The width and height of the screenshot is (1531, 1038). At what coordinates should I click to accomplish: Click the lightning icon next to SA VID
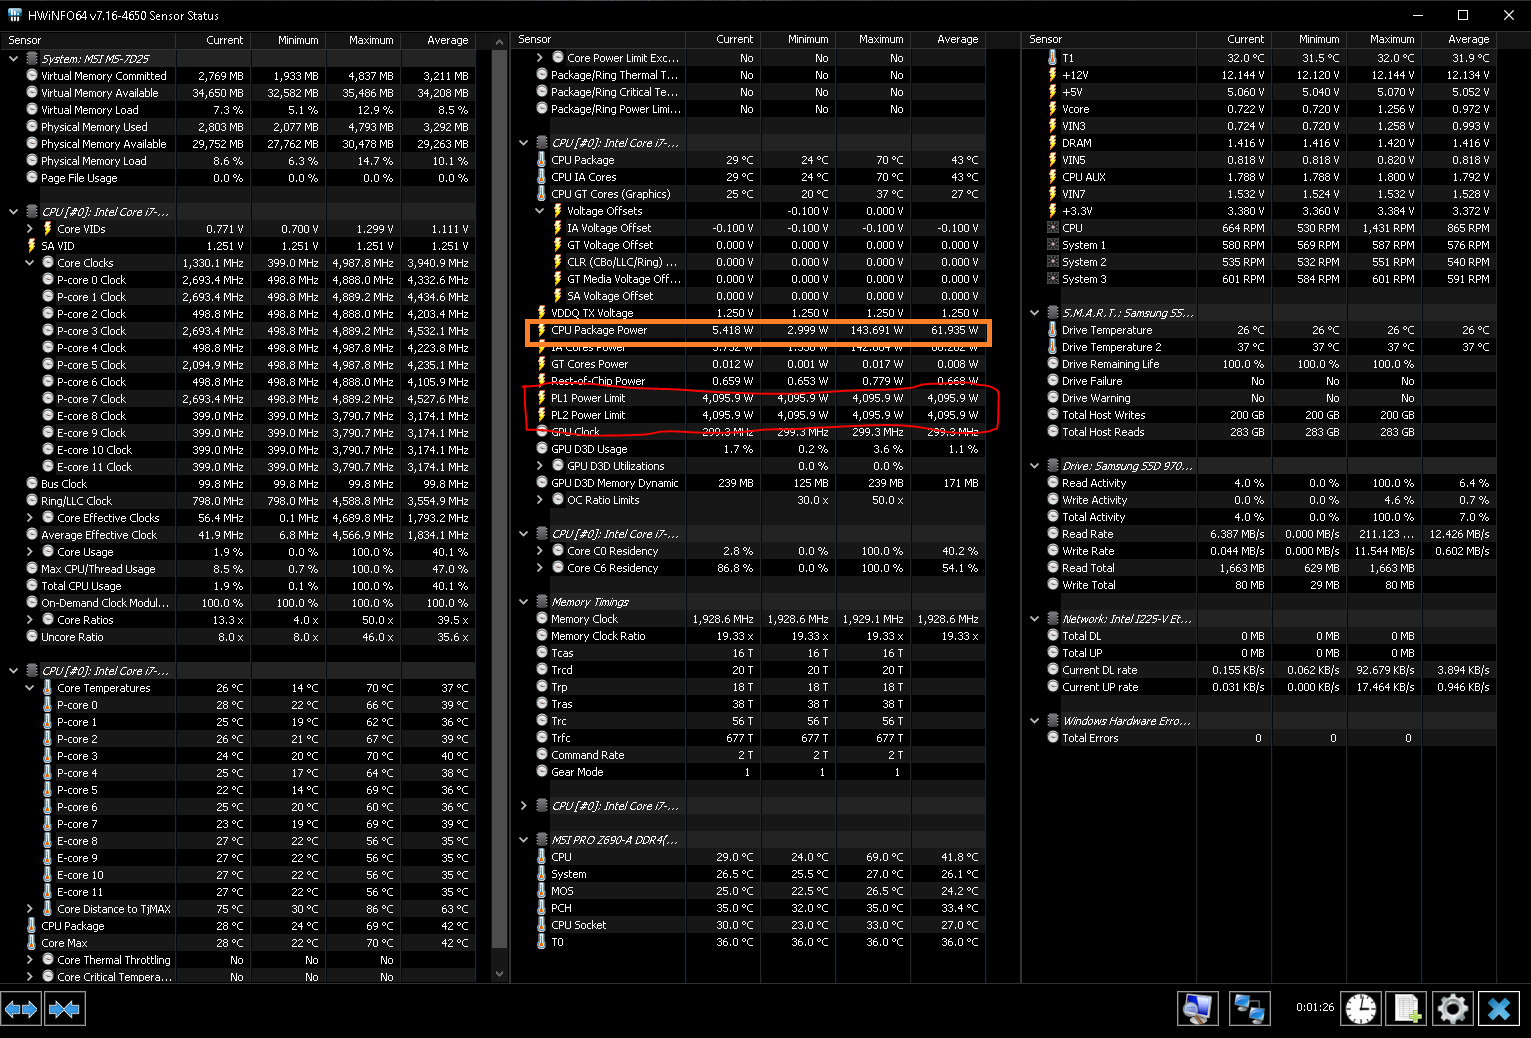pyautogui.click(x=32, y=246)
